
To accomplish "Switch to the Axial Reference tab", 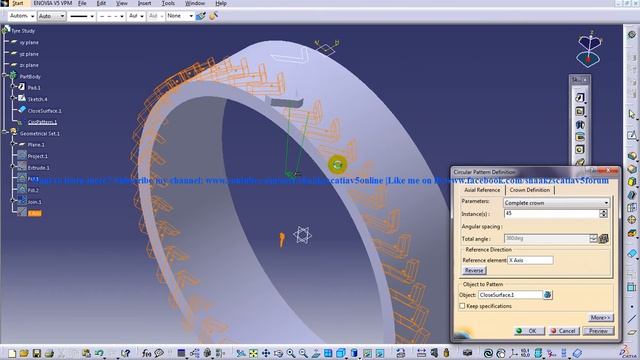I will 482,190.
